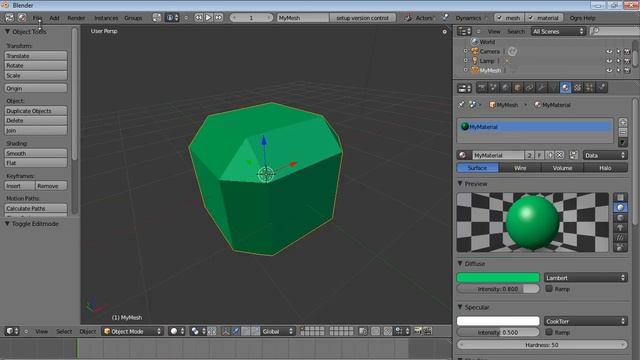The image size is (640, 360).
Task: Set shading to Flat
Action: (x=36, y=163)
